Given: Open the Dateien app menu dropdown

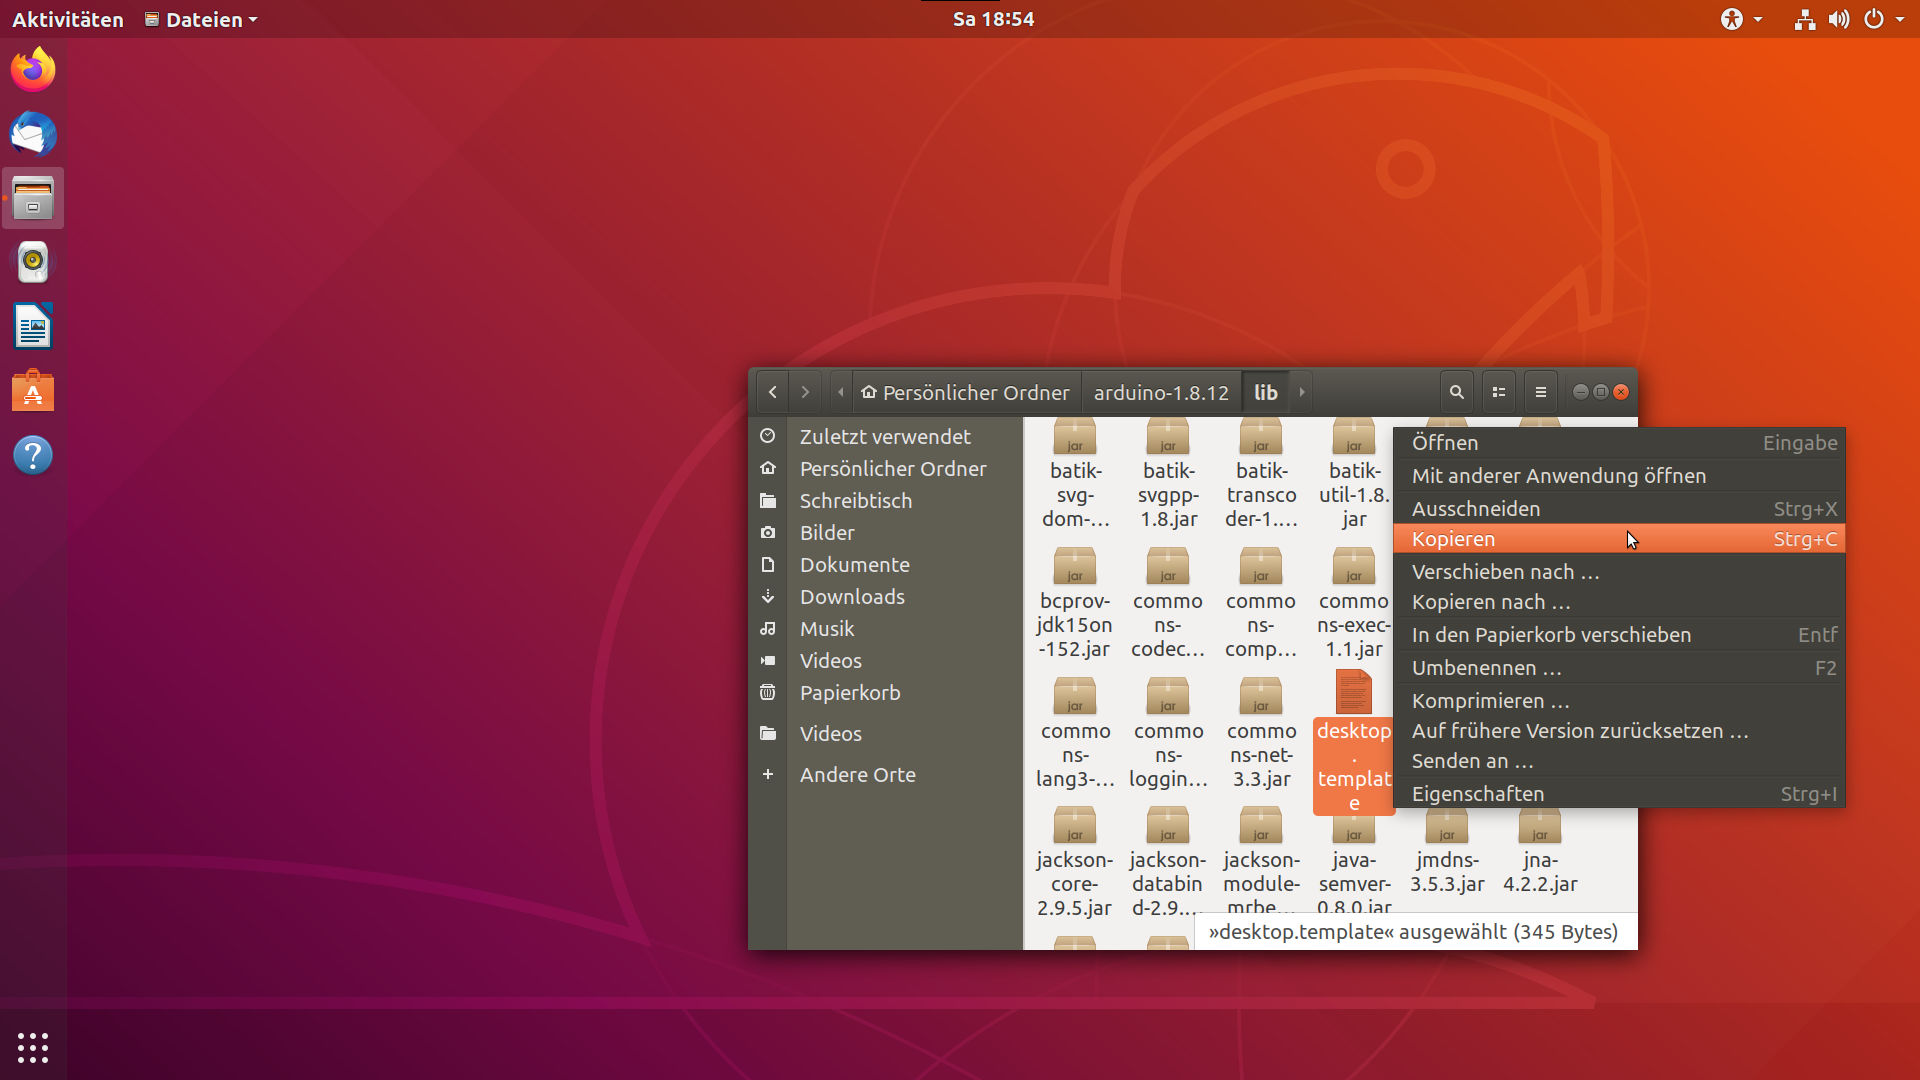Looking at the screenshot, I should [x=201, y=19].
